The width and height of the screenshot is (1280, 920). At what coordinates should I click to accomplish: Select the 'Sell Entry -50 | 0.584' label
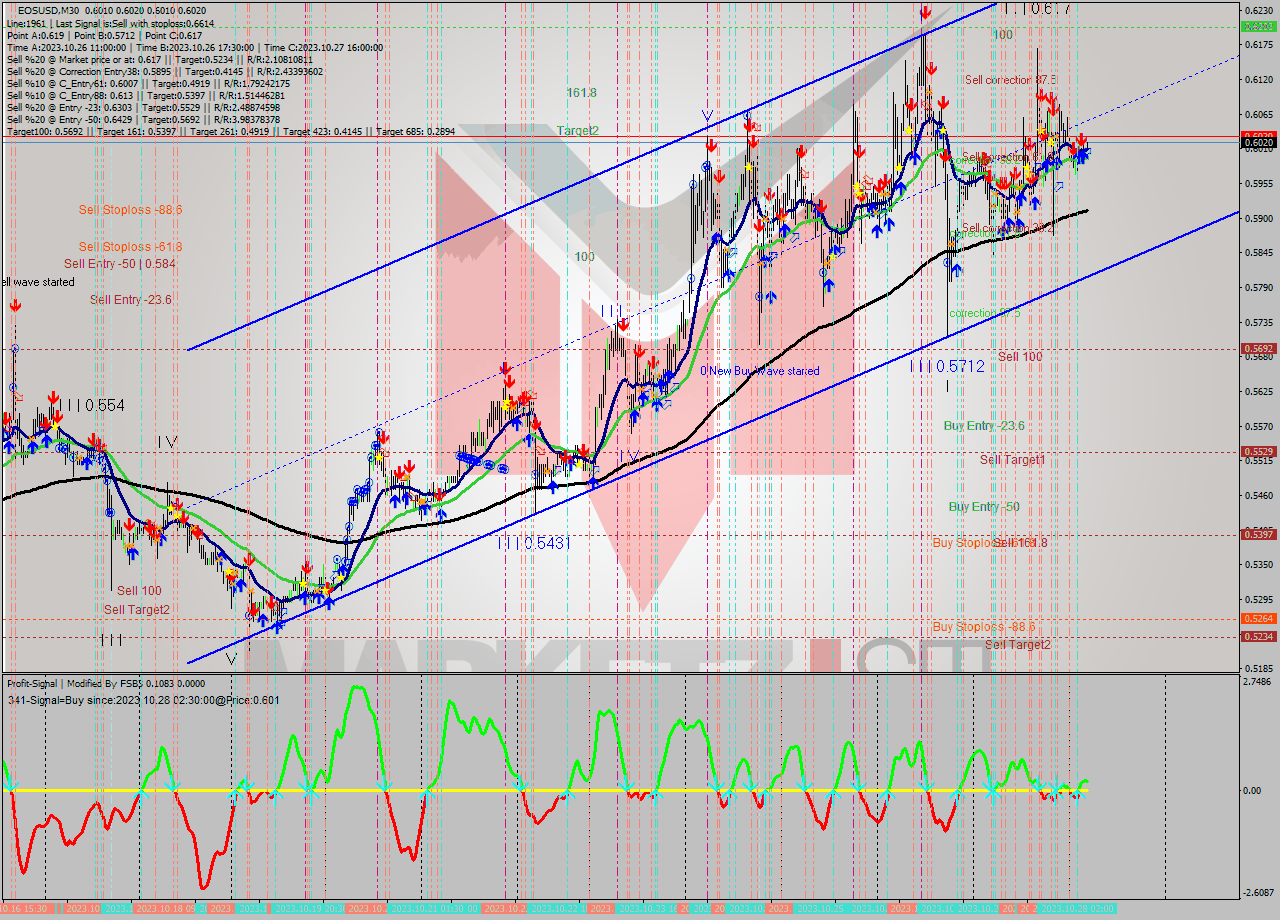point(120,264)
